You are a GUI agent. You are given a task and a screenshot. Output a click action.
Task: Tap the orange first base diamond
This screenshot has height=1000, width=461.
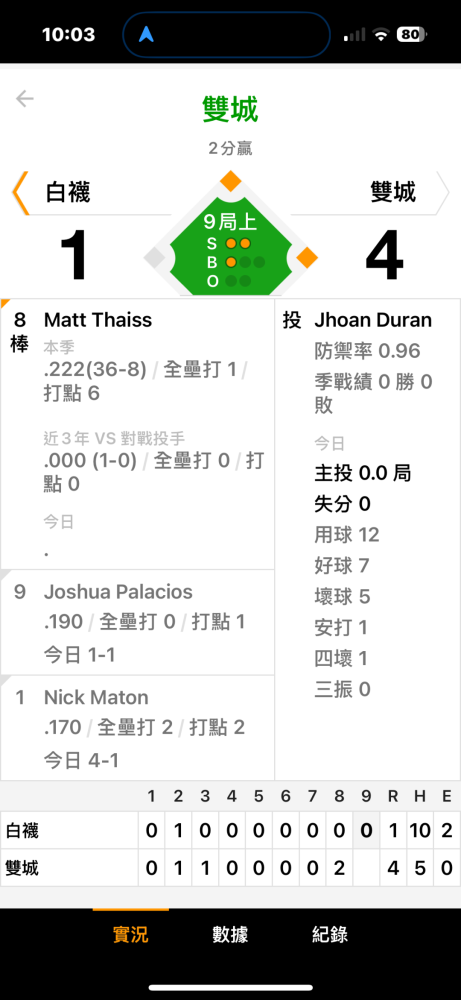click(x=307, y=258)
